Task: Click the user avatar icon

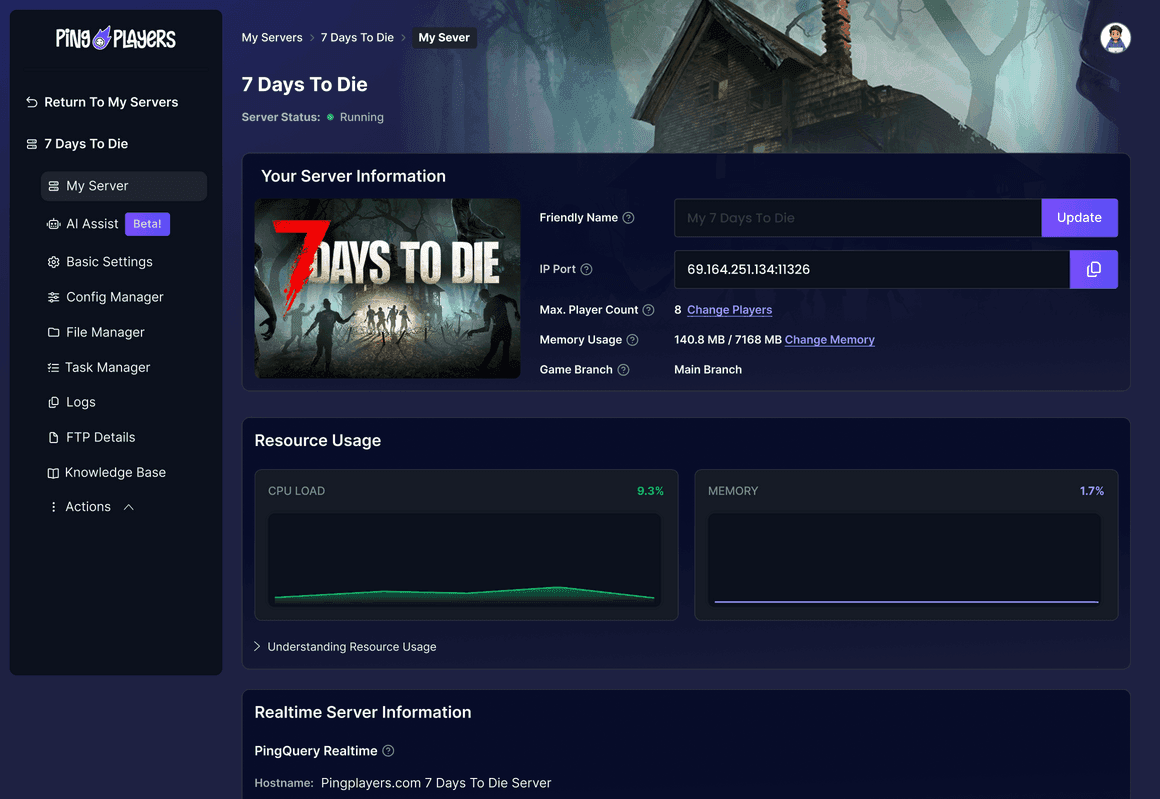Action: 1115,38
